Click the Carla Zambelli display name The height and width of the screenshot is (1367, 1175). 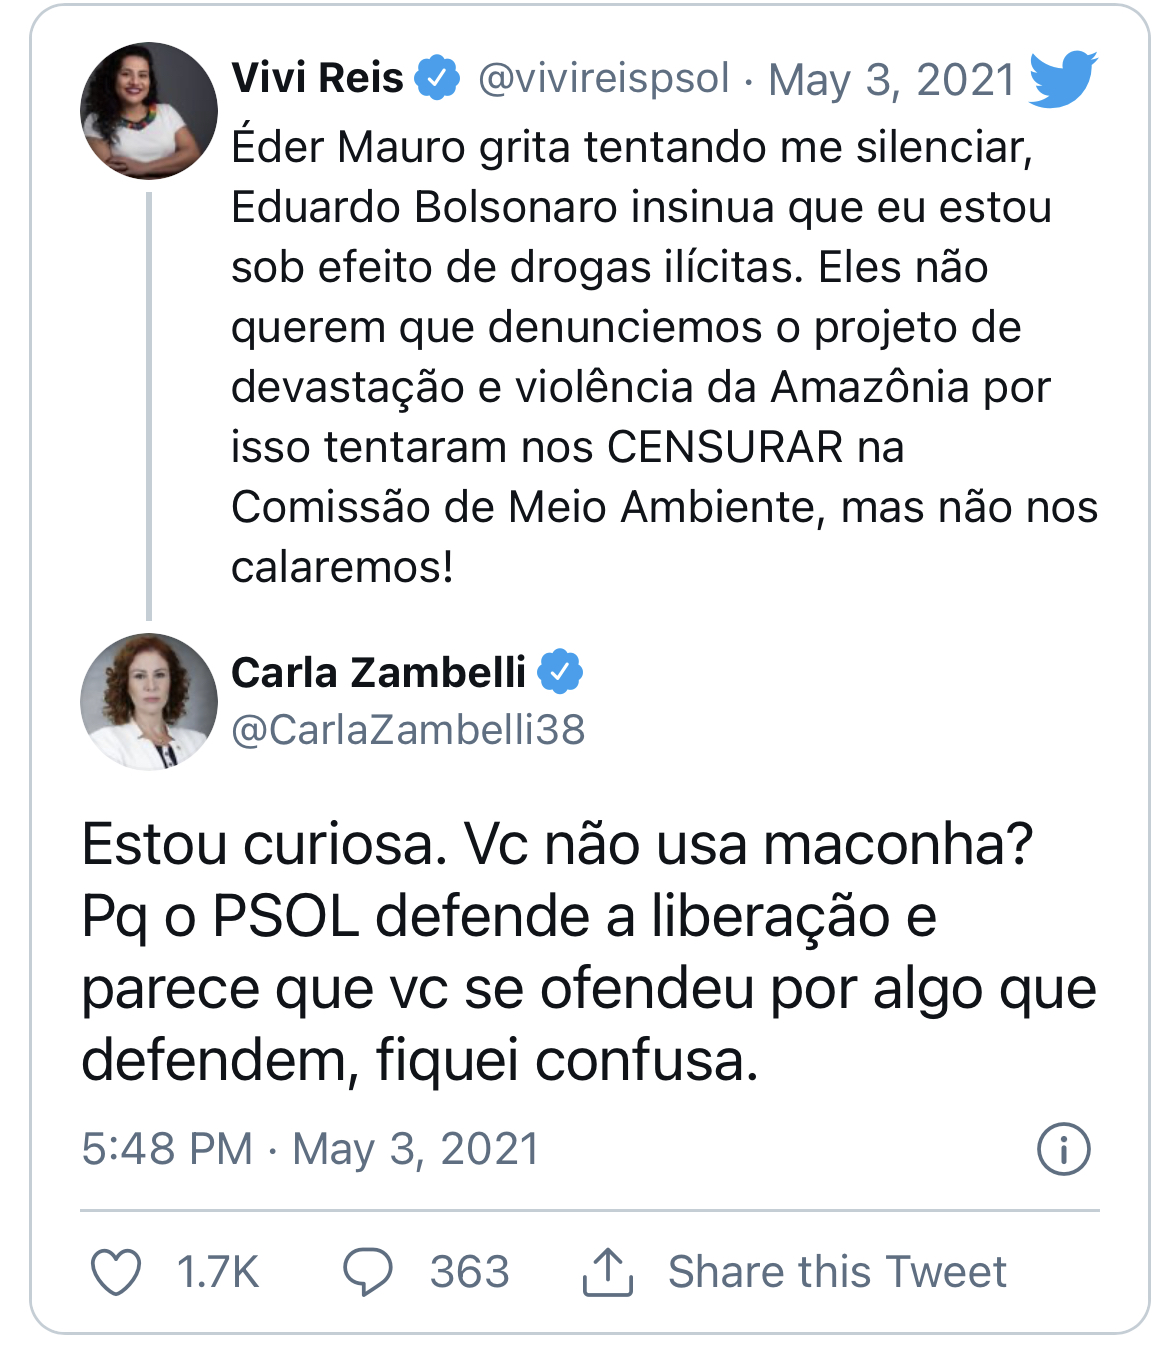(378, 672)
